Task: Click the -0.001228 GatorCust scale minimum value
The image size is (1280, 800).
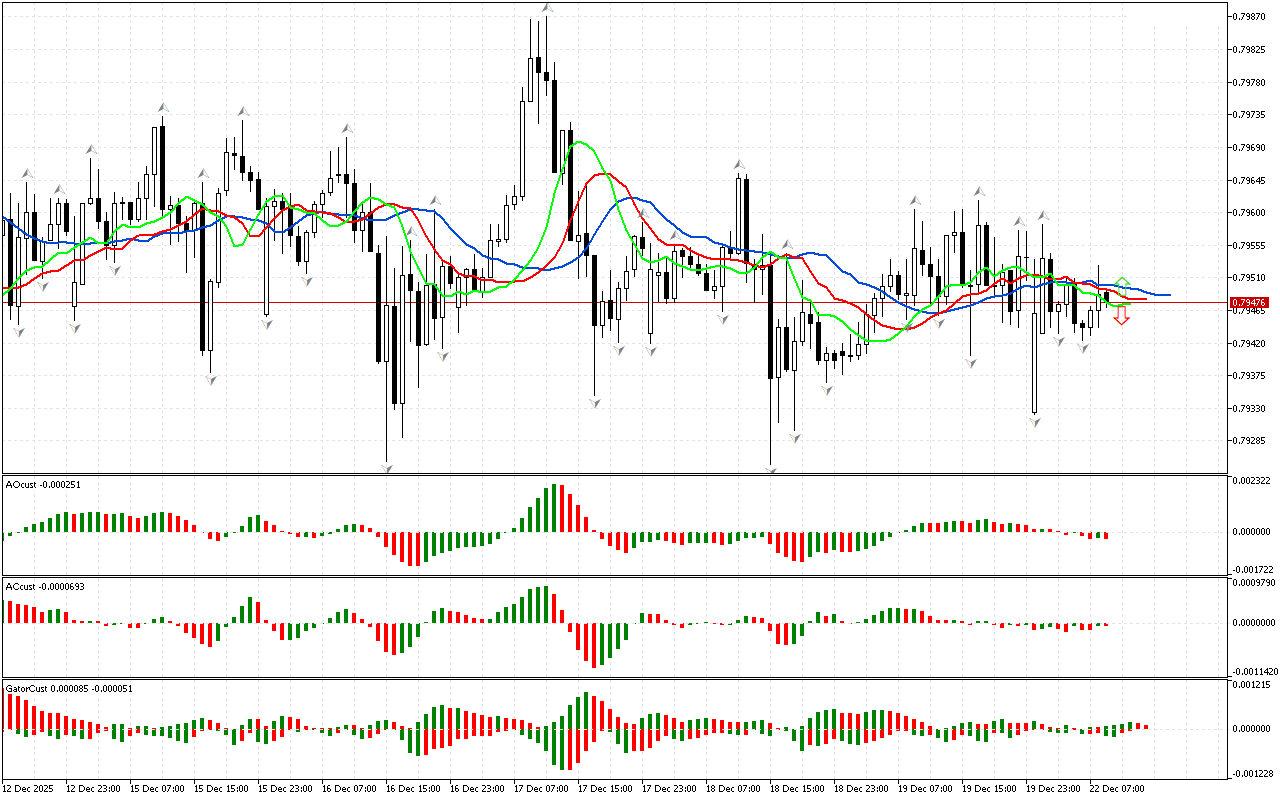Action: coord(1254,773)
